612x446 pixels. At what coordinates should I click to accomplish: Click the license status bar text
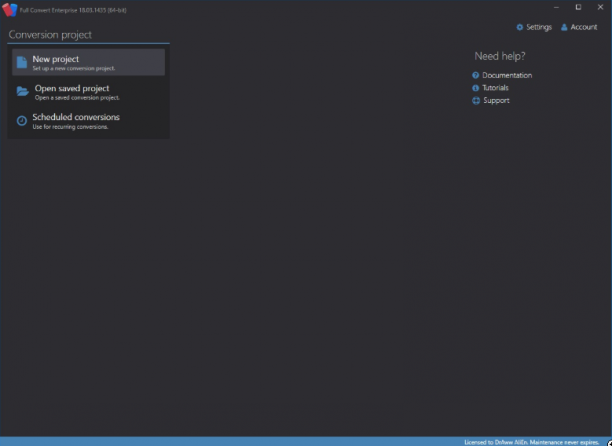[x=531, y=442]
